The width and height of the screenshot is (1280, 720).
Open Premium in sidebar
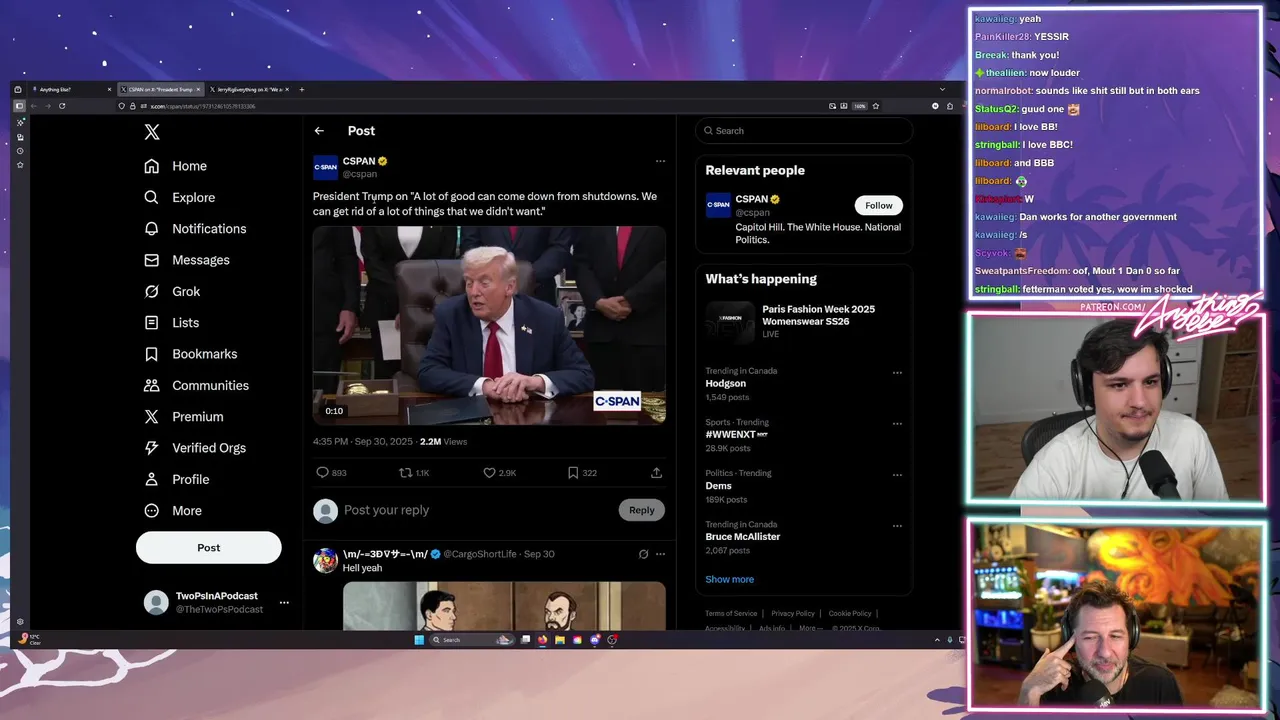(184, 416)
